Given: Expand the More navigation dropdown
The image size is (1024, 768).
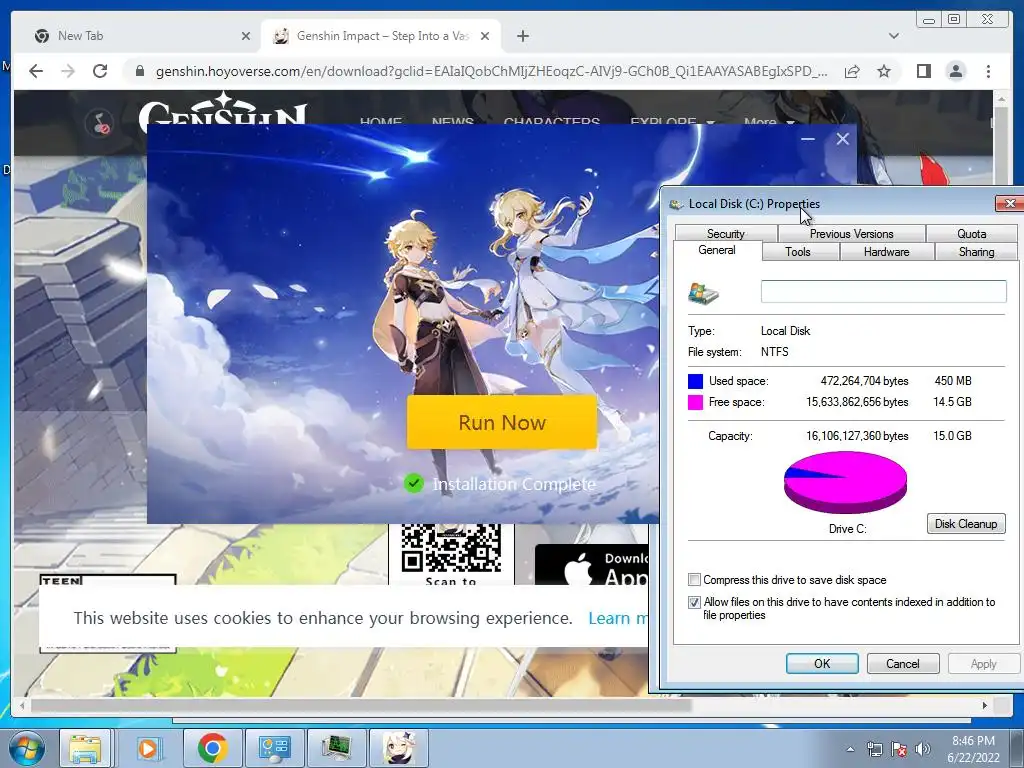Looking at the screenshot, I should 769,121.
